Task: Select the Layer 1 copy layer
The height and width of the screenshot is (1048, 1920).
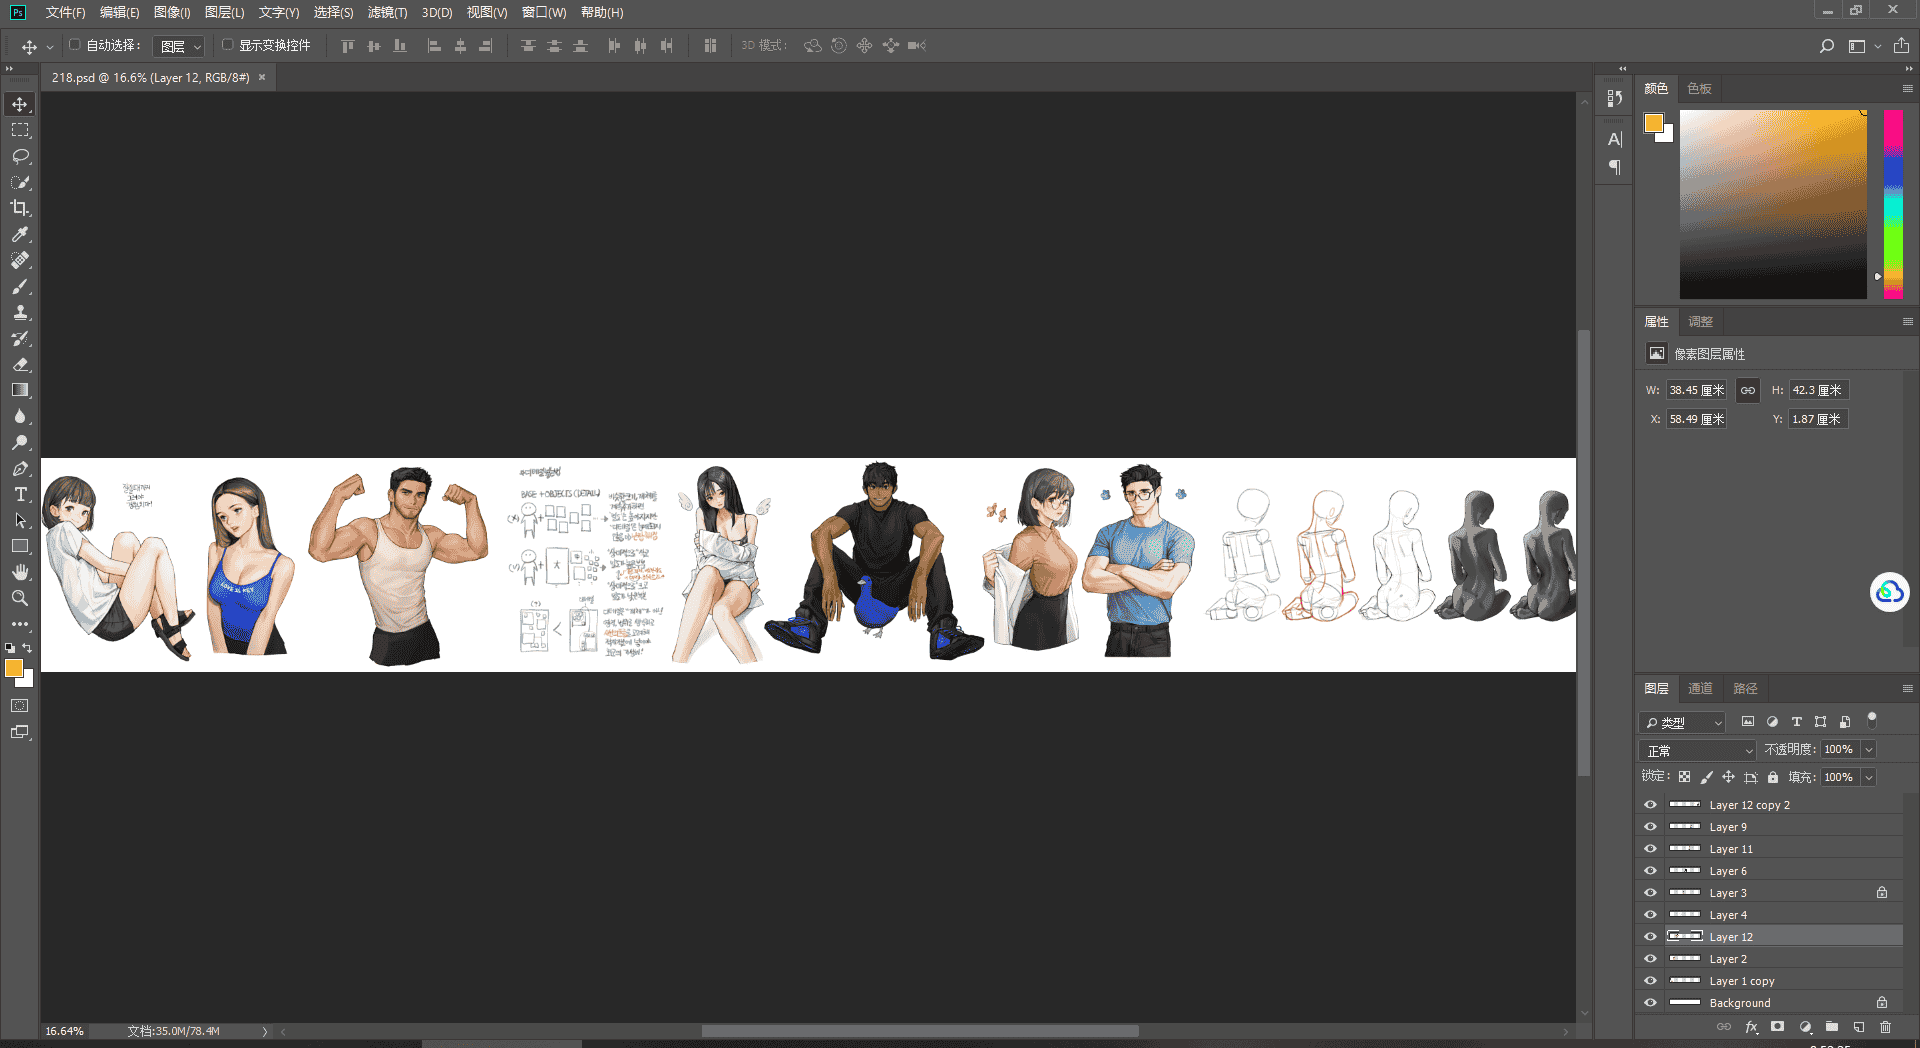Action: (1771, 981)
